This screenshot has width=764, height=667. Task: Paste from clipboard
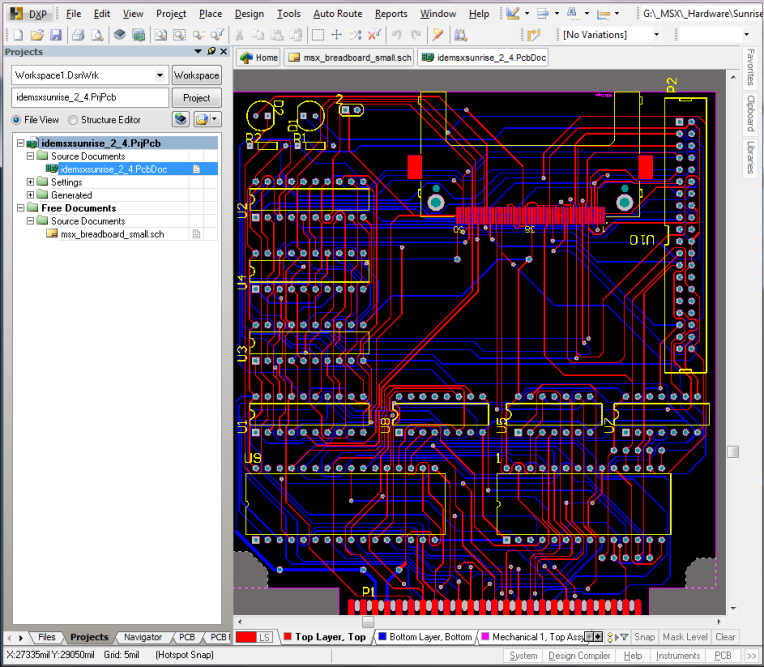pos(277,35)
